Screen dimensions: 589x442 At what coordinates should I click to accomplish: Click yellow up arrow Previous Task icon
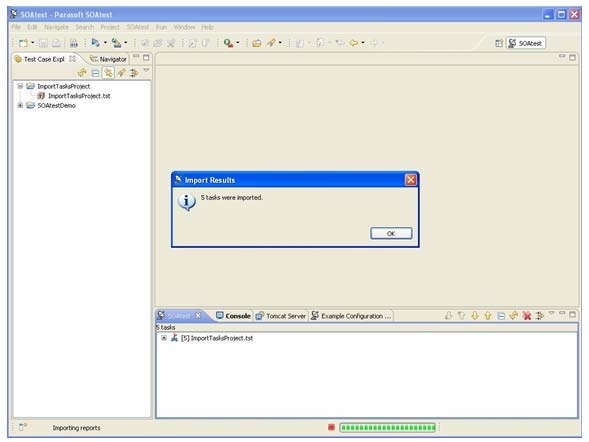point(488,316)
